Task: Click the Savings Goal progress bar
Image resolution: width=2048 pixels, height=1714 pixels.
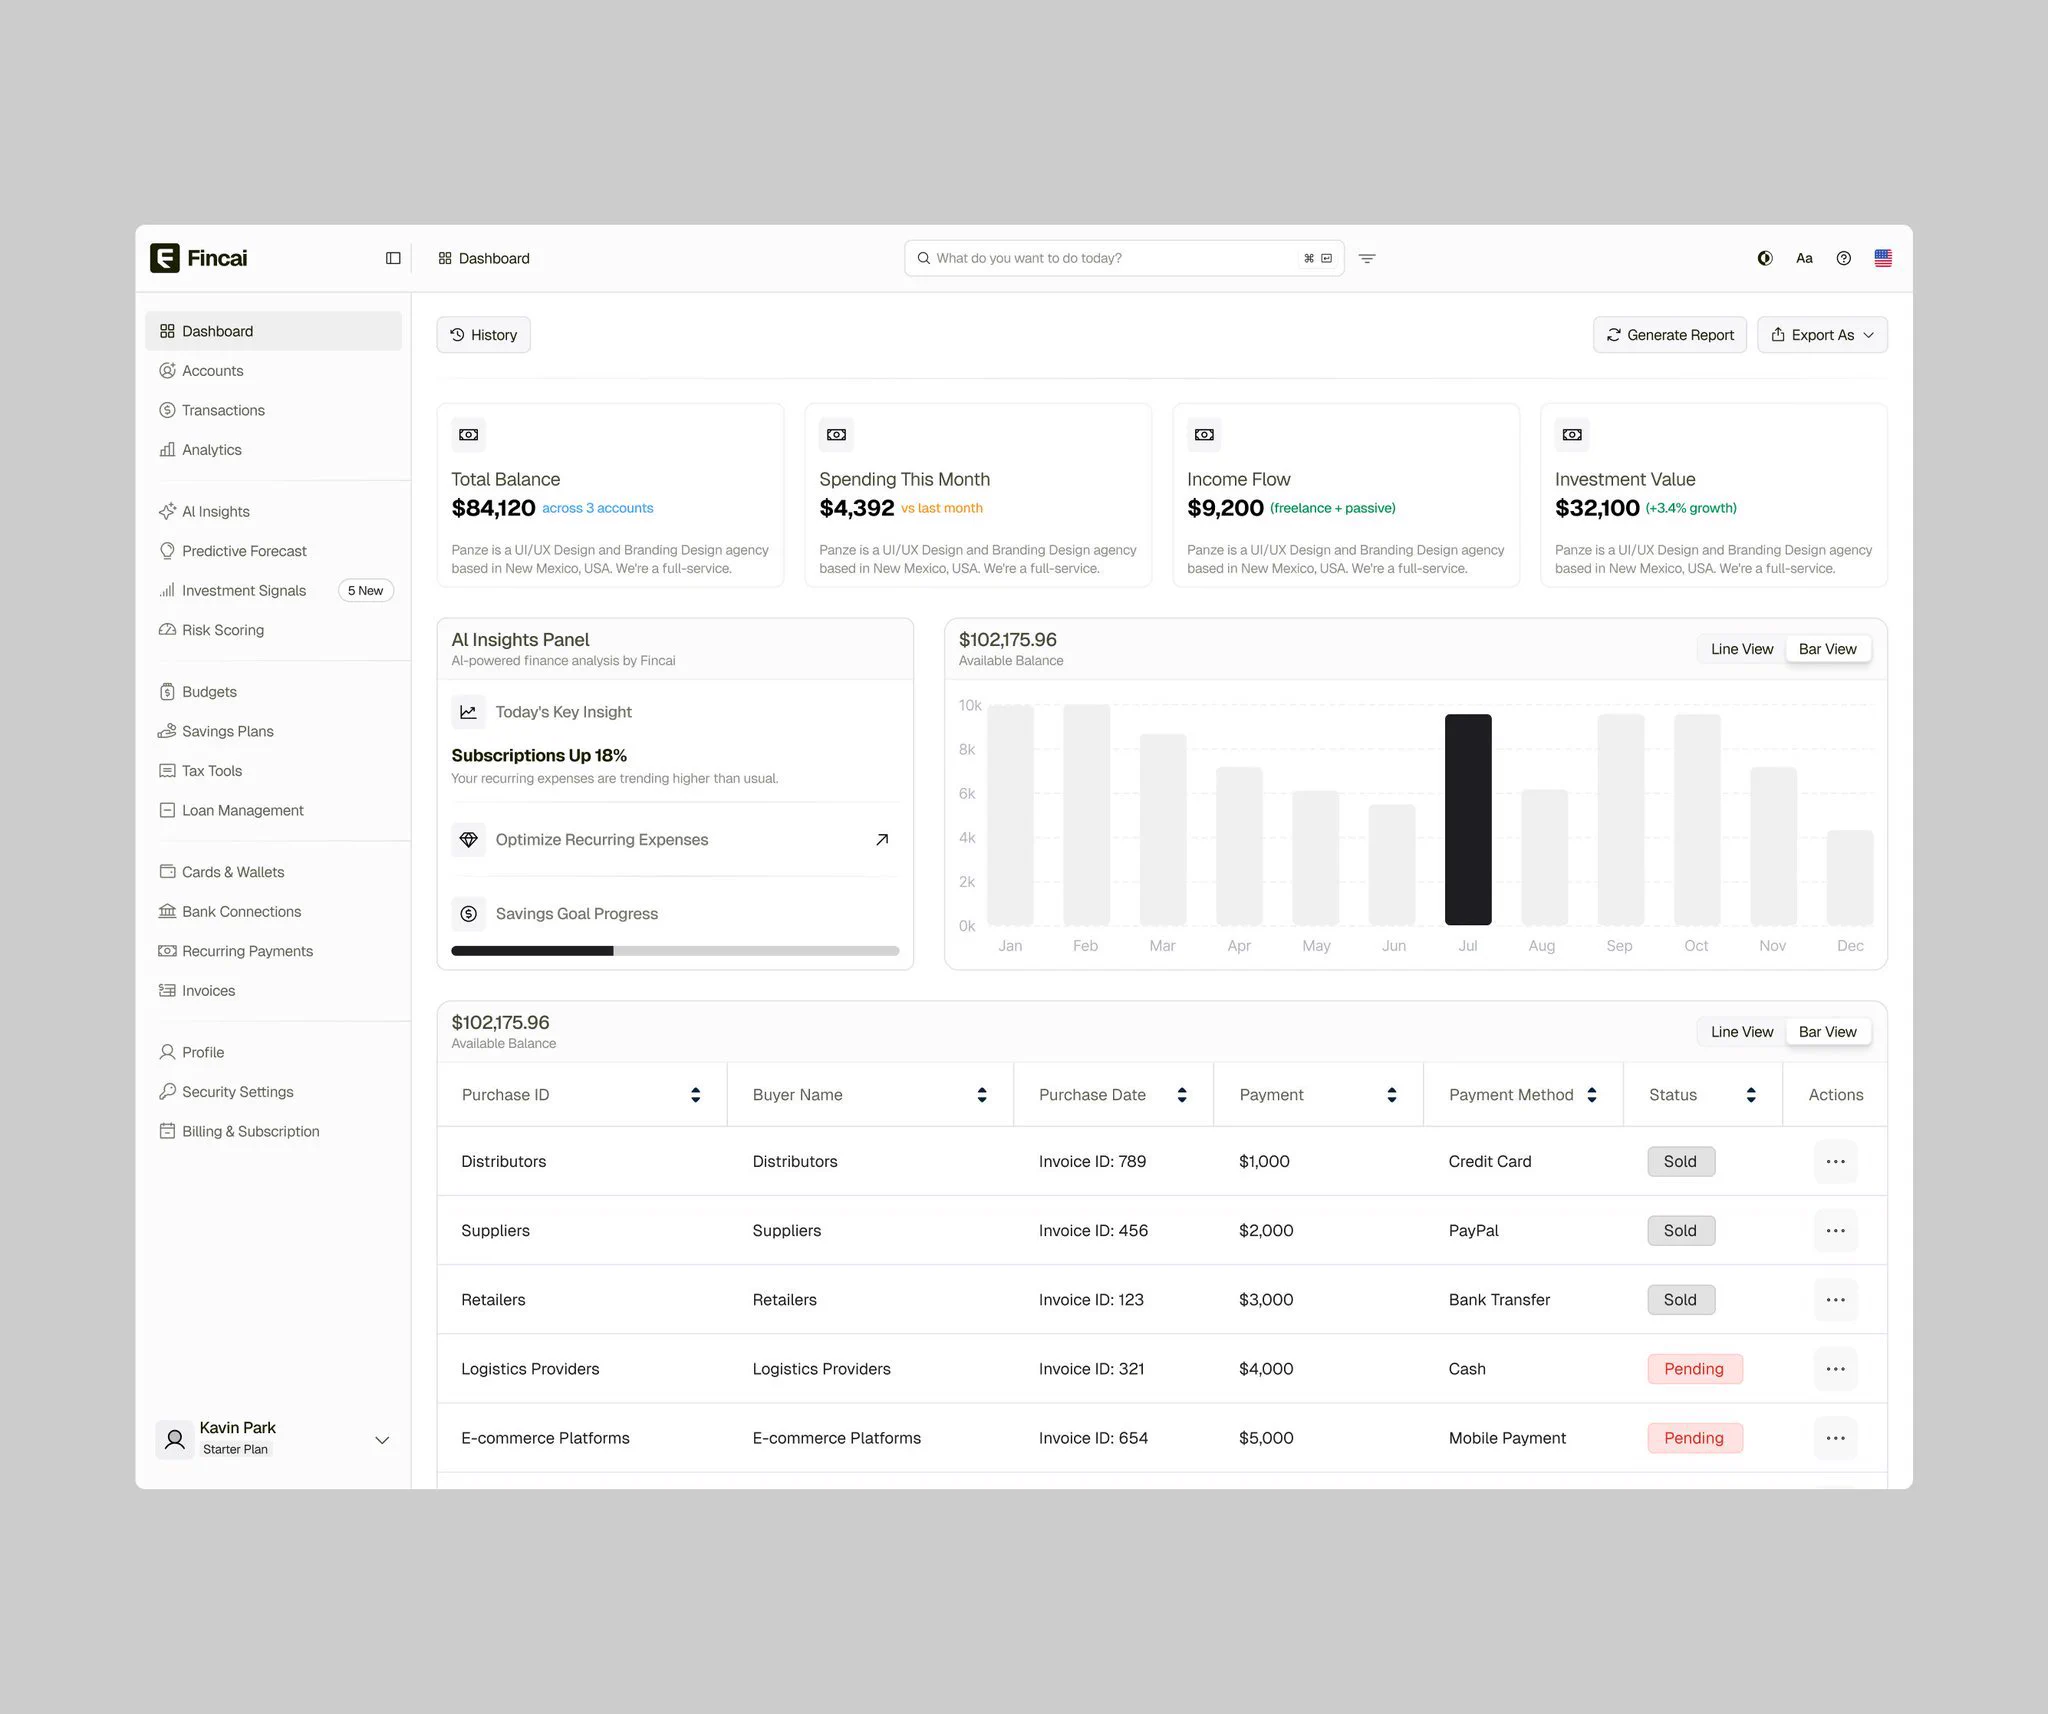Action: [x=675, y=951]
